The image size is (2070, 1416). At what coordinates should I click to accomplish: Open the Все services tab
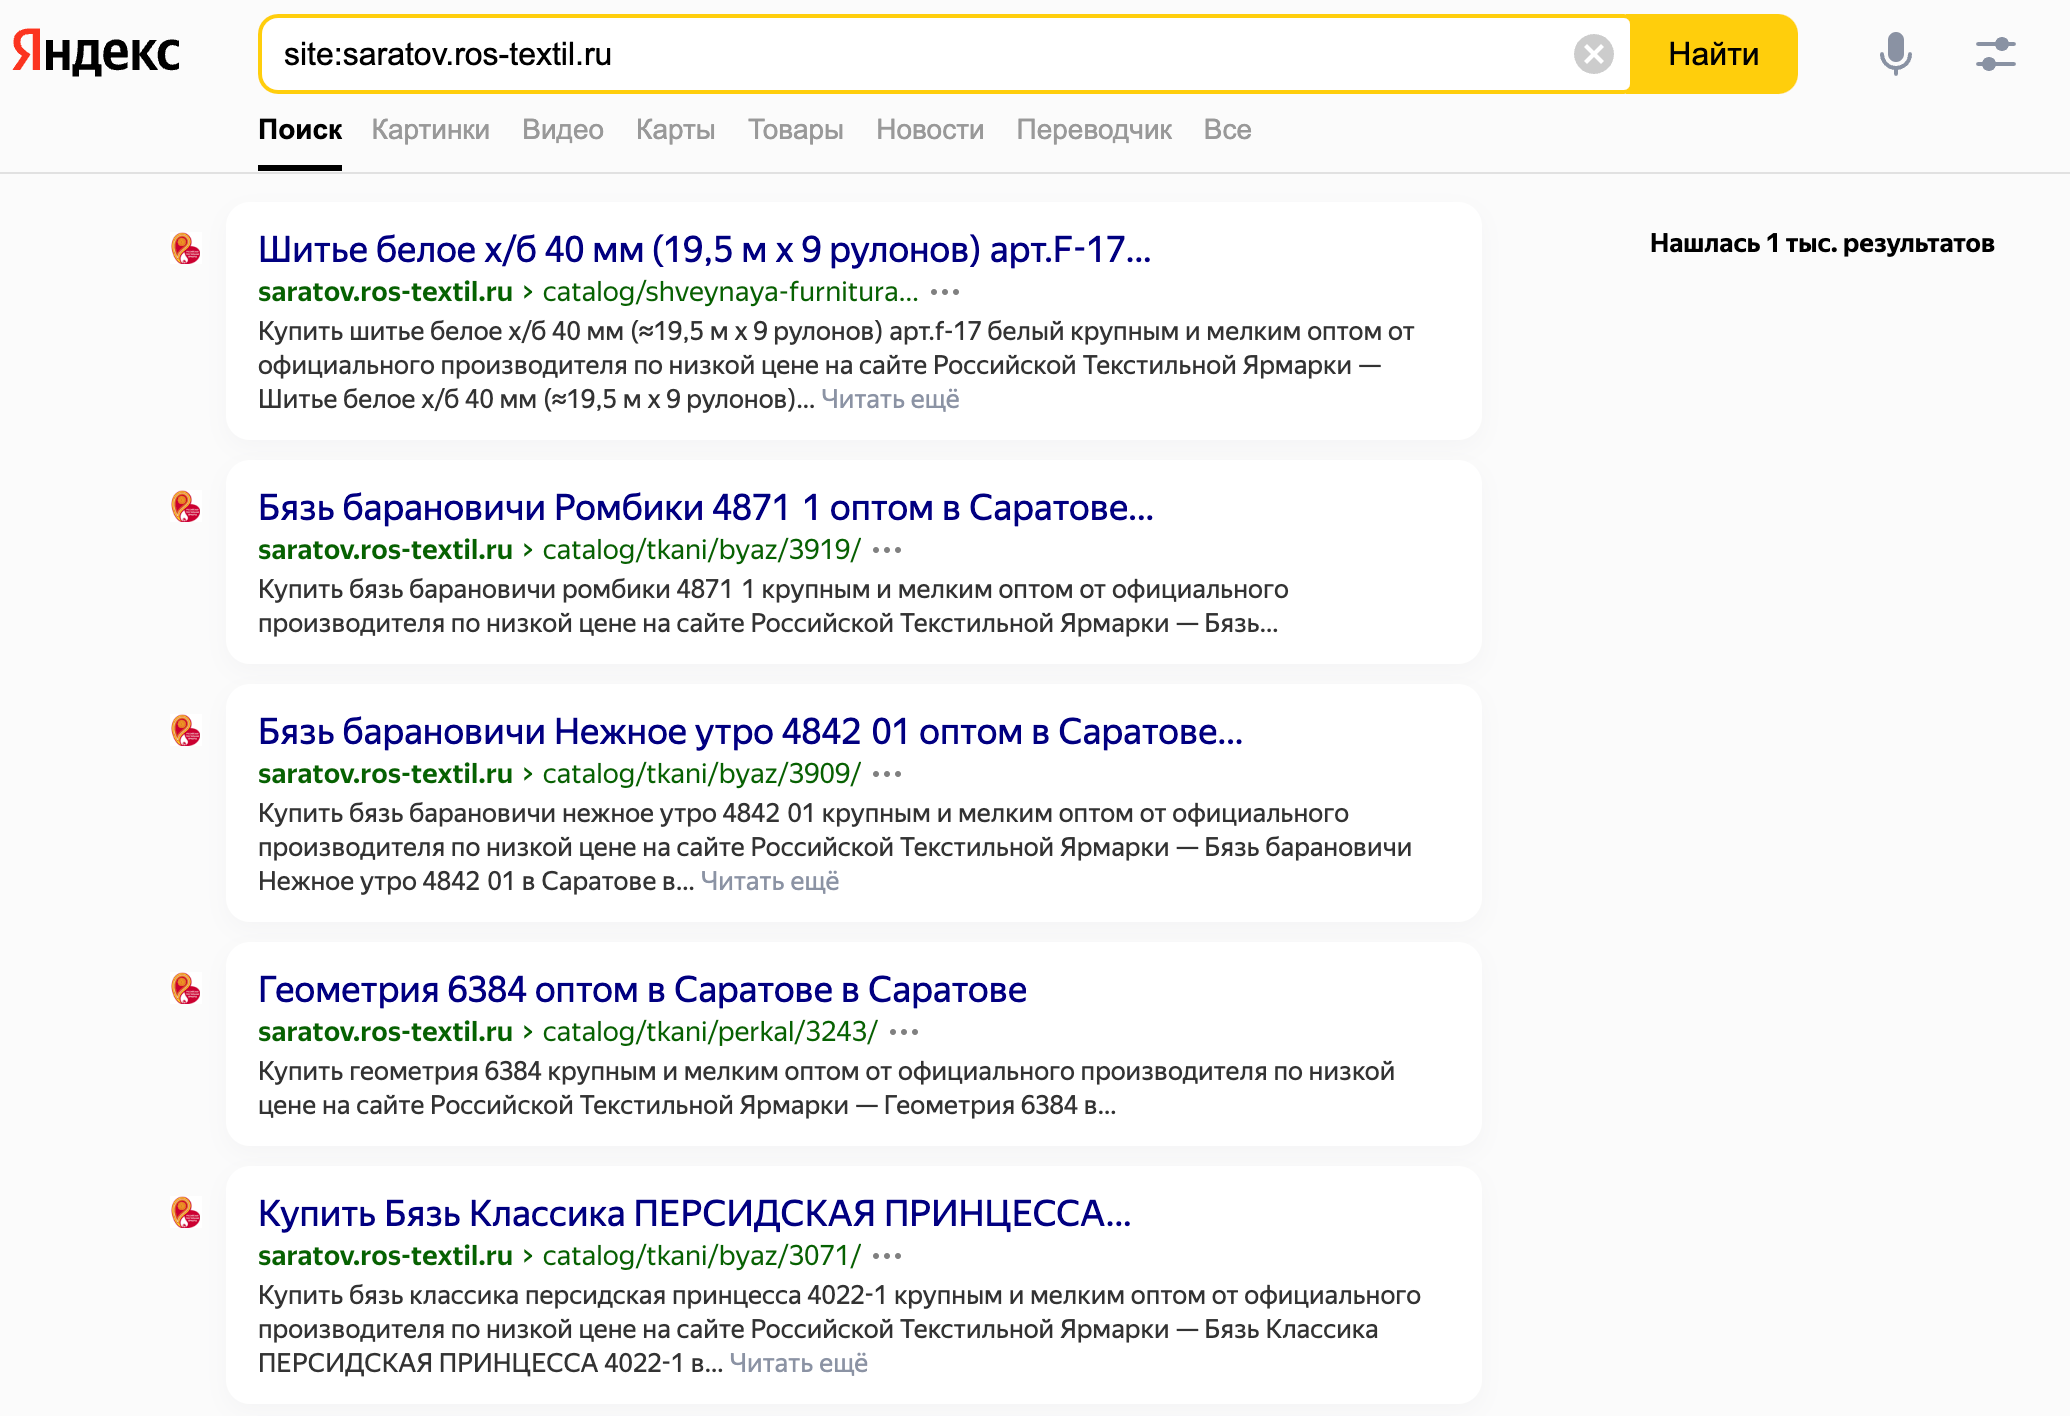(x=1227, y=130)
